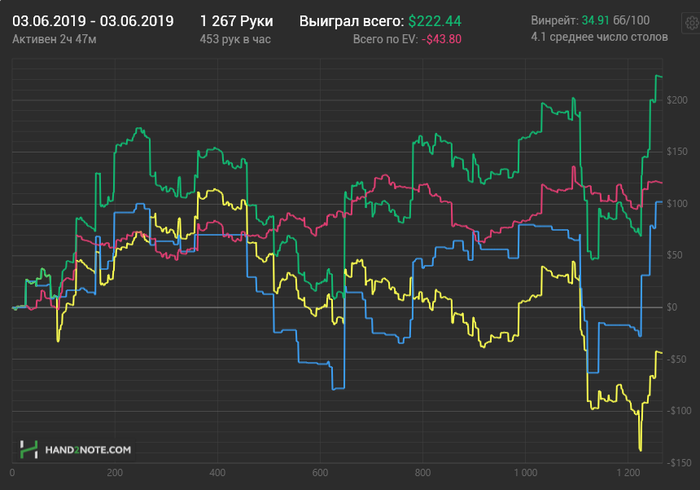700x490 pixels.
Task: Open the graph settings gear icon
Action: tap(692, 22)
